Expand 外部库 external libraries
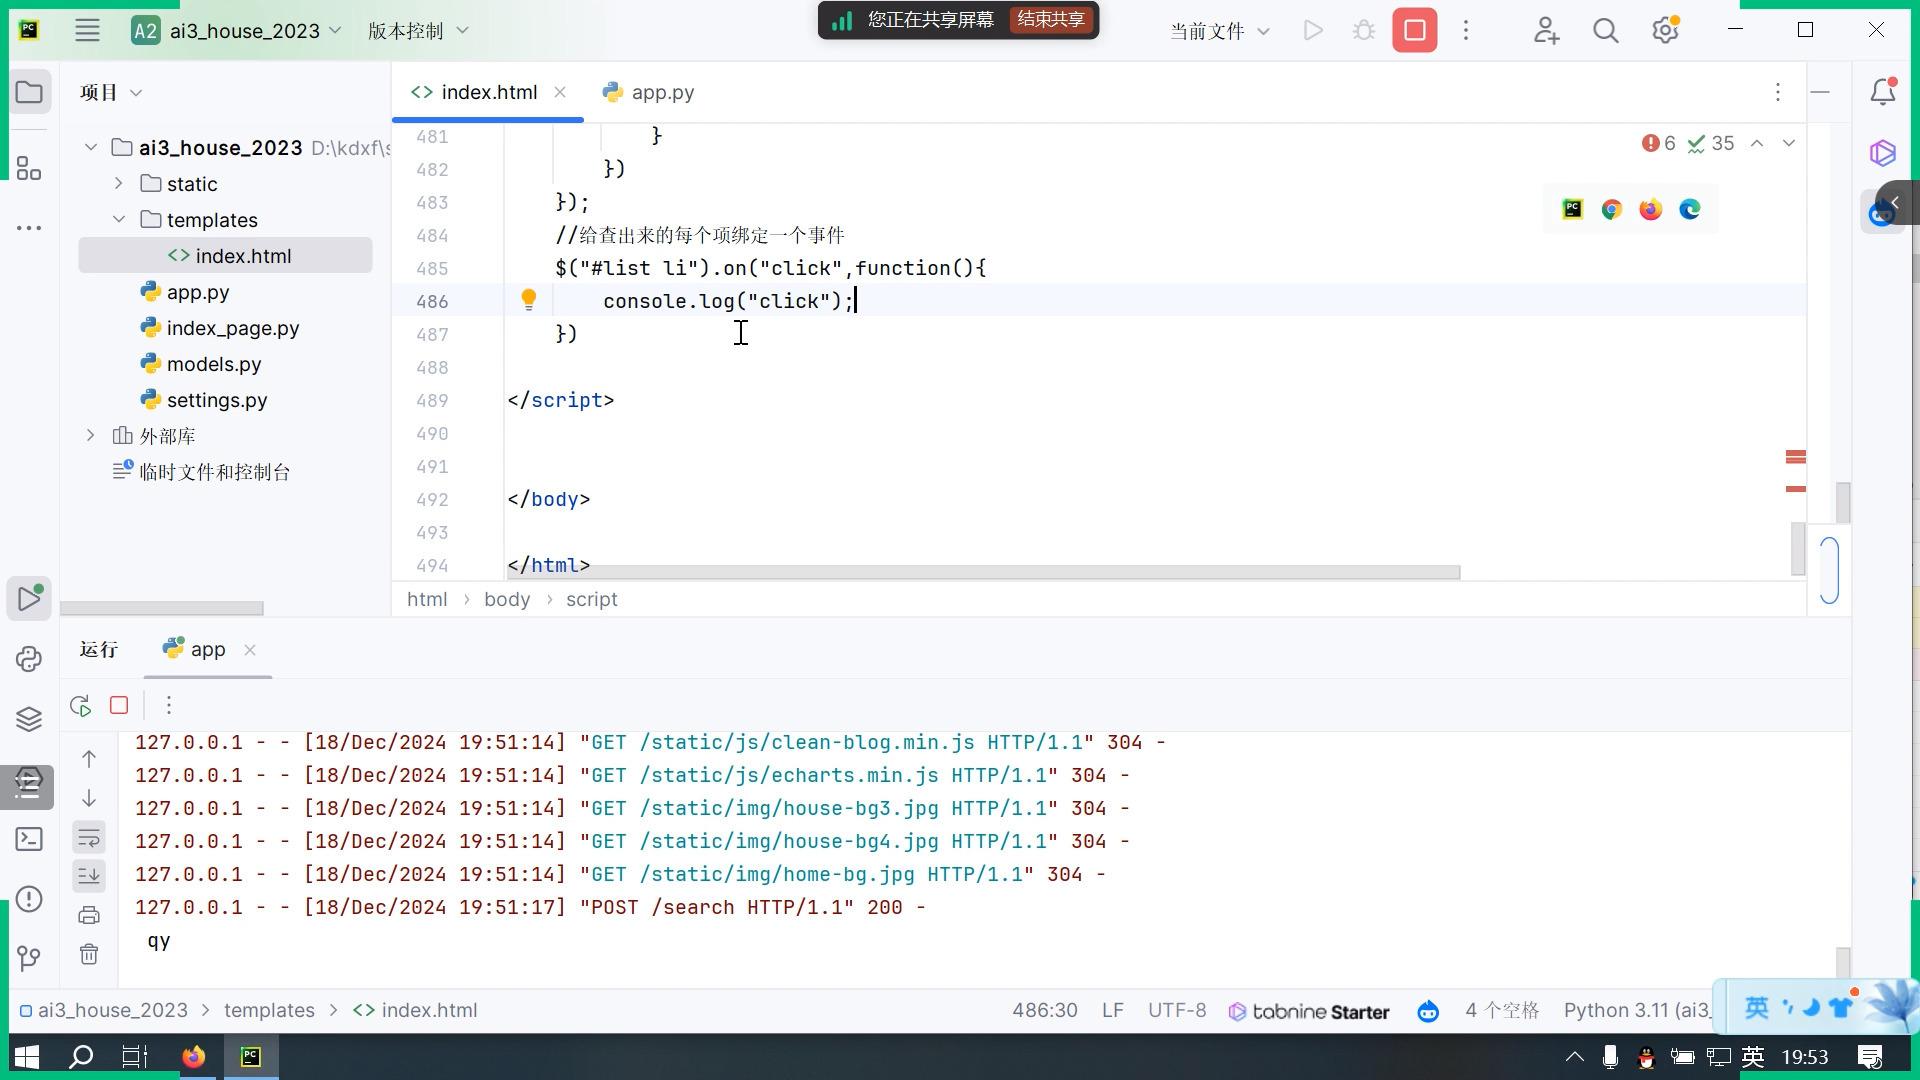 [91, 436]
